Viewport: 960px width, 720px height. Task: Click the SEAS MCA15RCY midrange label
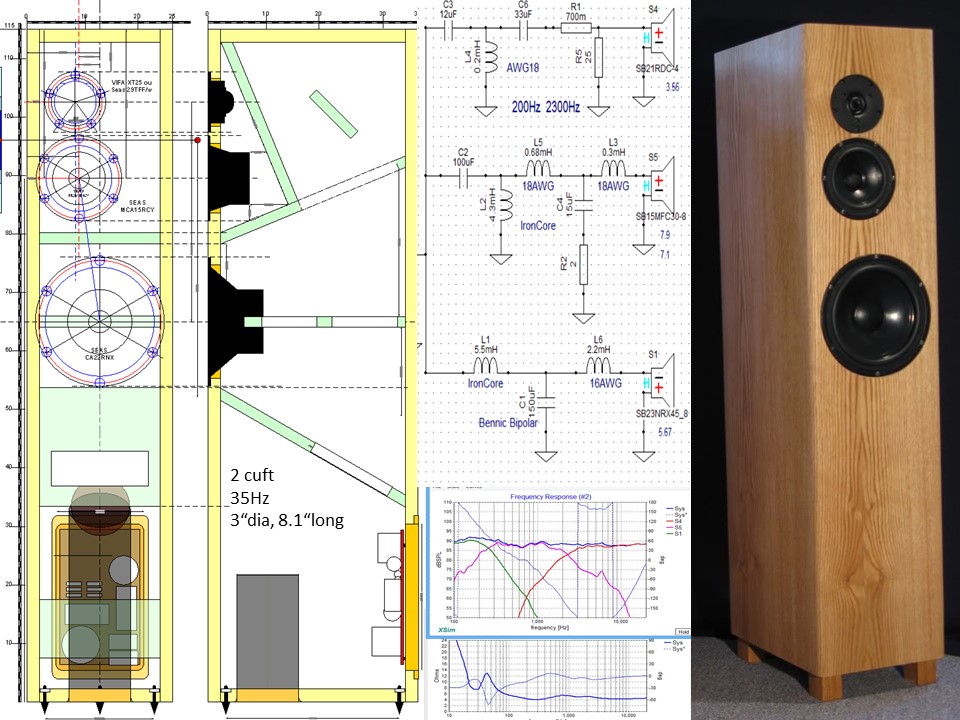click(x=138, y=206)
